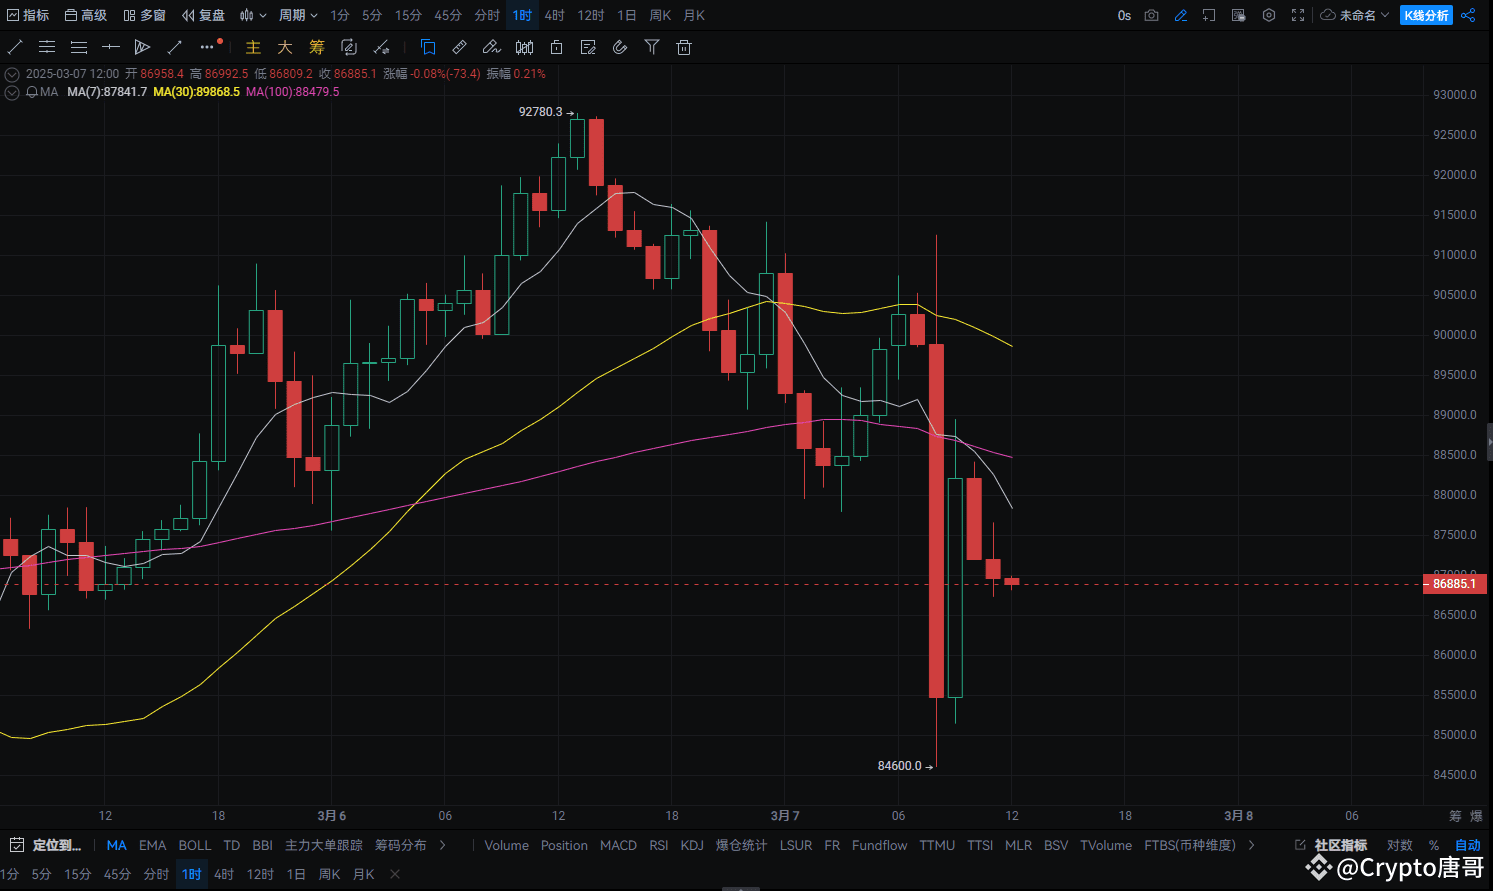Toggle 对数 logarithmic scale
This screenshot has height=891, width=1493.
(x=1400, y=845)
